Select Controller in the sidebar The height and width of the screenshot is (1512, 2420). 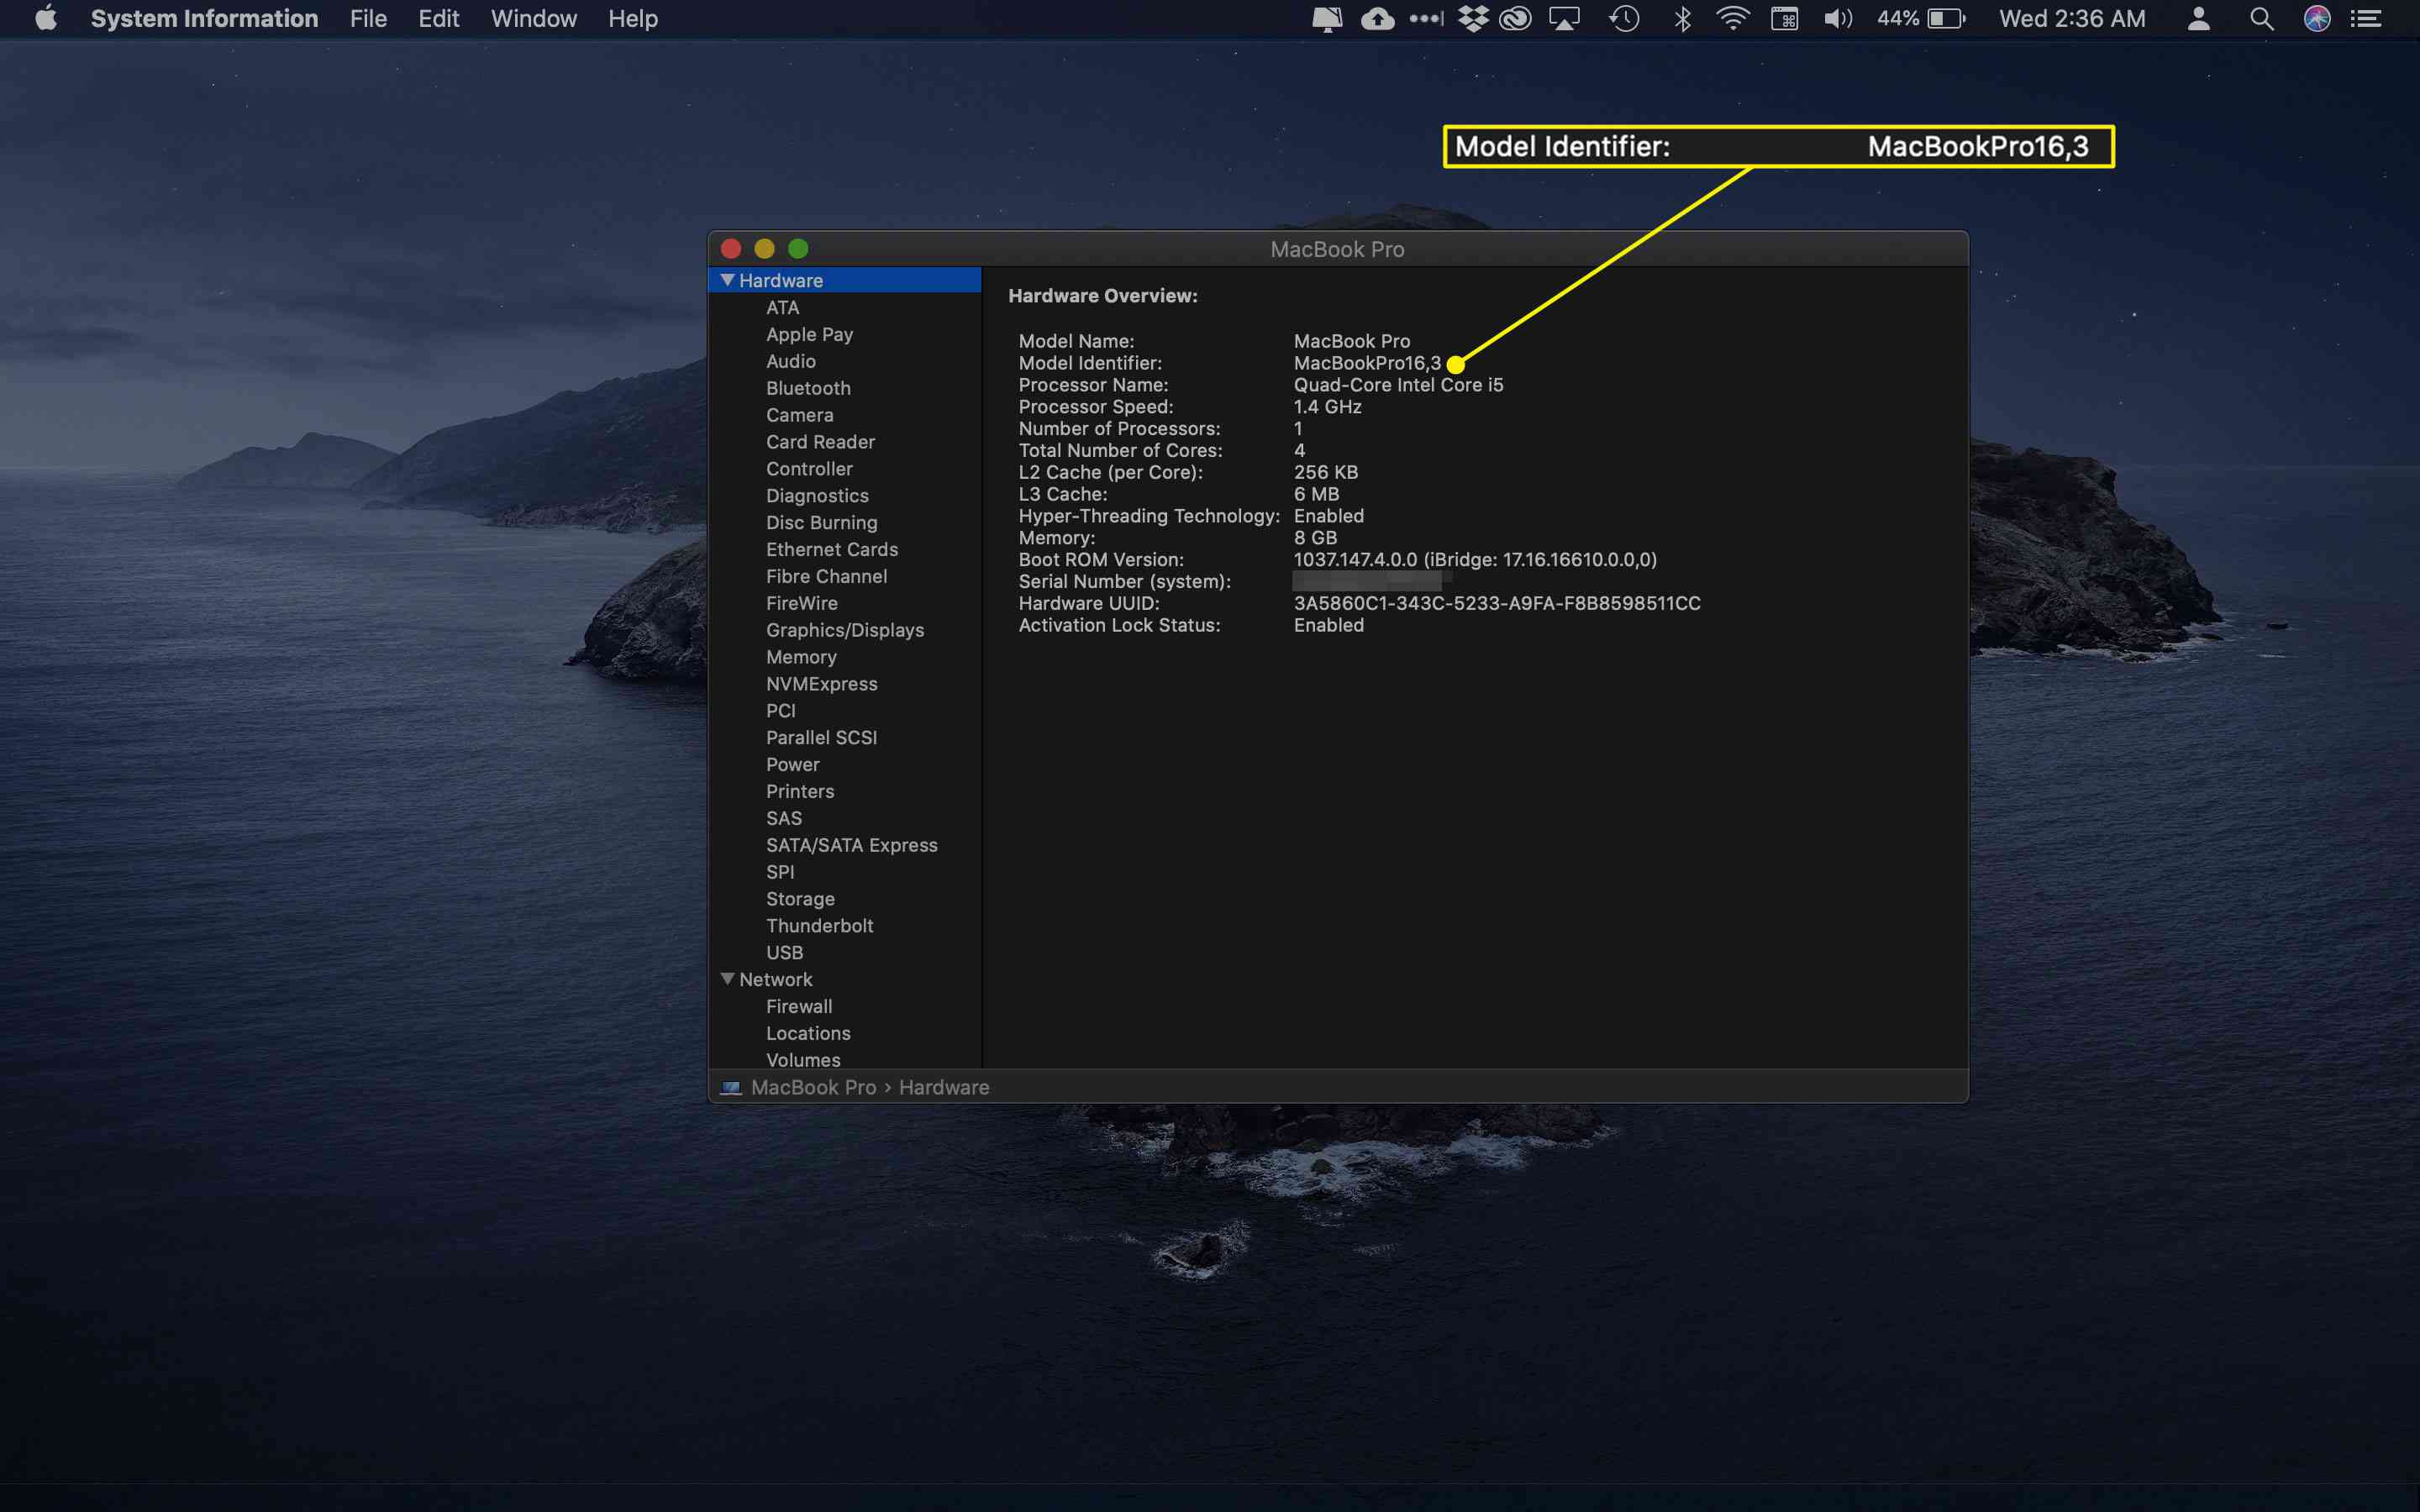pos(809,469)
